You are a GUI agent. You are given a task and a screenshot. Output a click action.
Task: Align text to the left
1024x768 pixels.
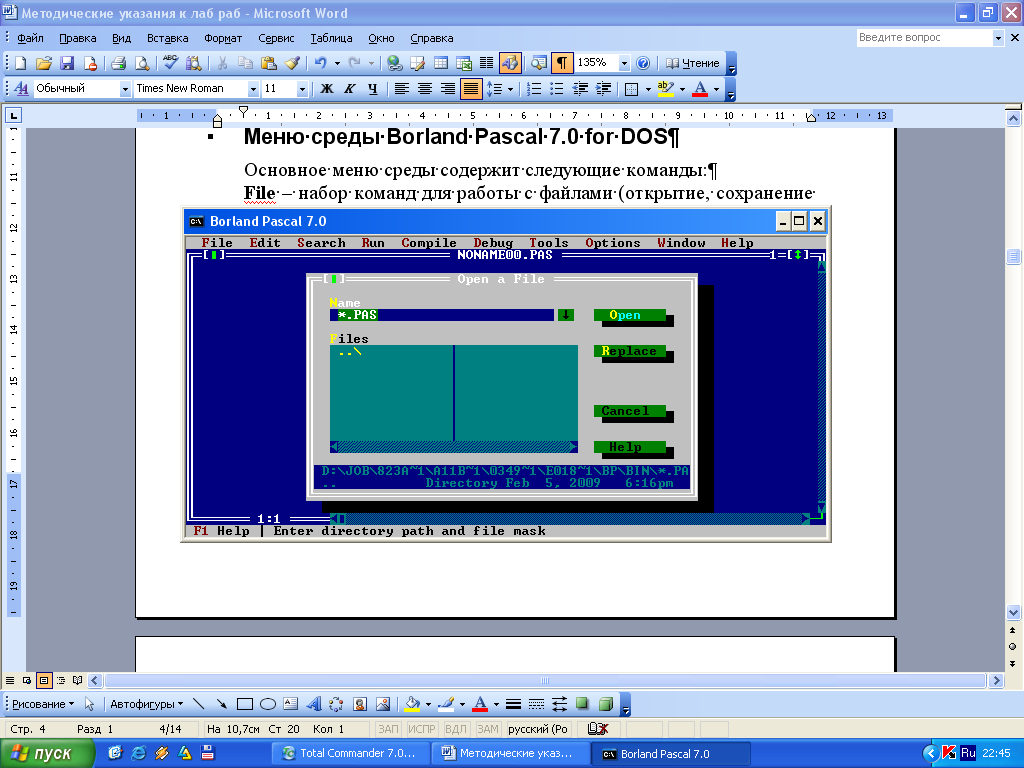pos(402,89)
